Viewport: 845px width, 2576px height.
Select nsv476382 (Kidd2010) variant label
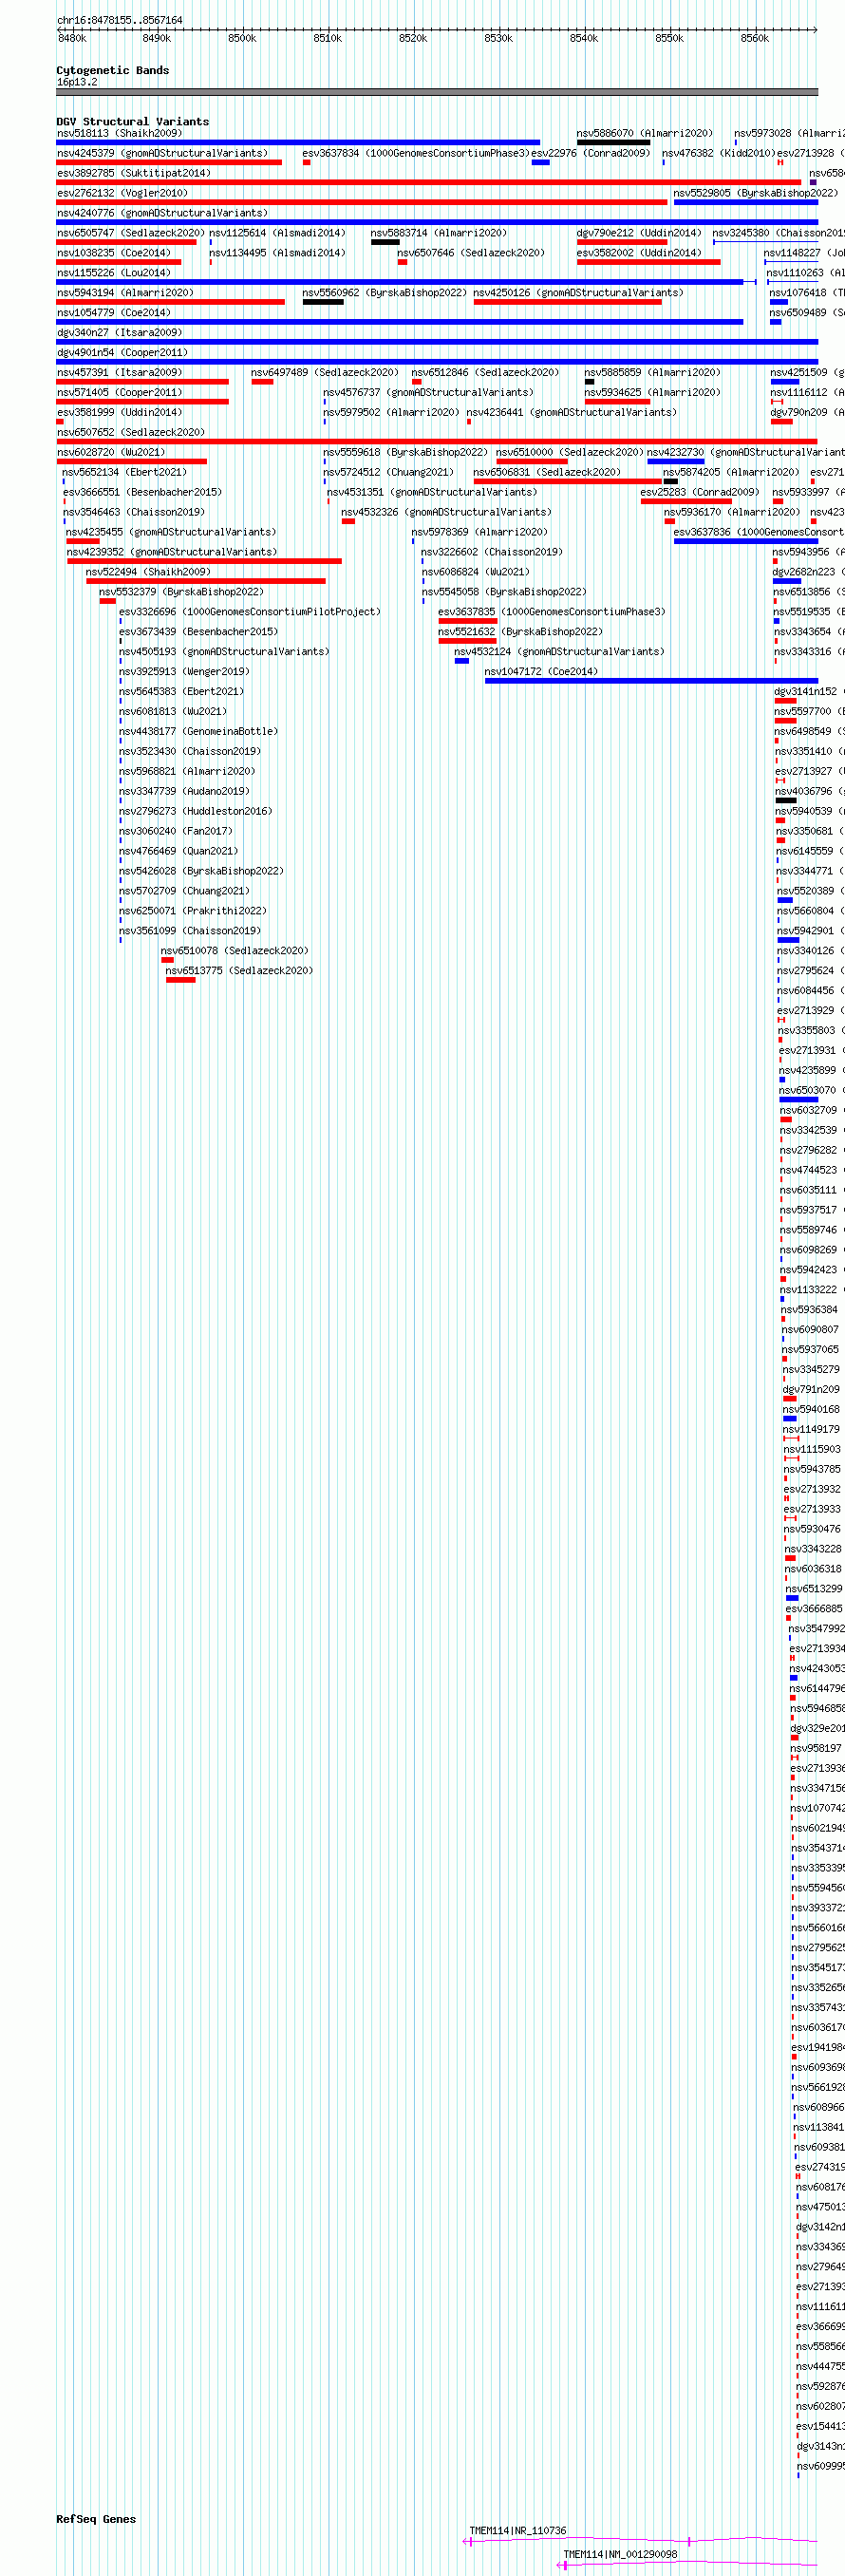point(719,153)
